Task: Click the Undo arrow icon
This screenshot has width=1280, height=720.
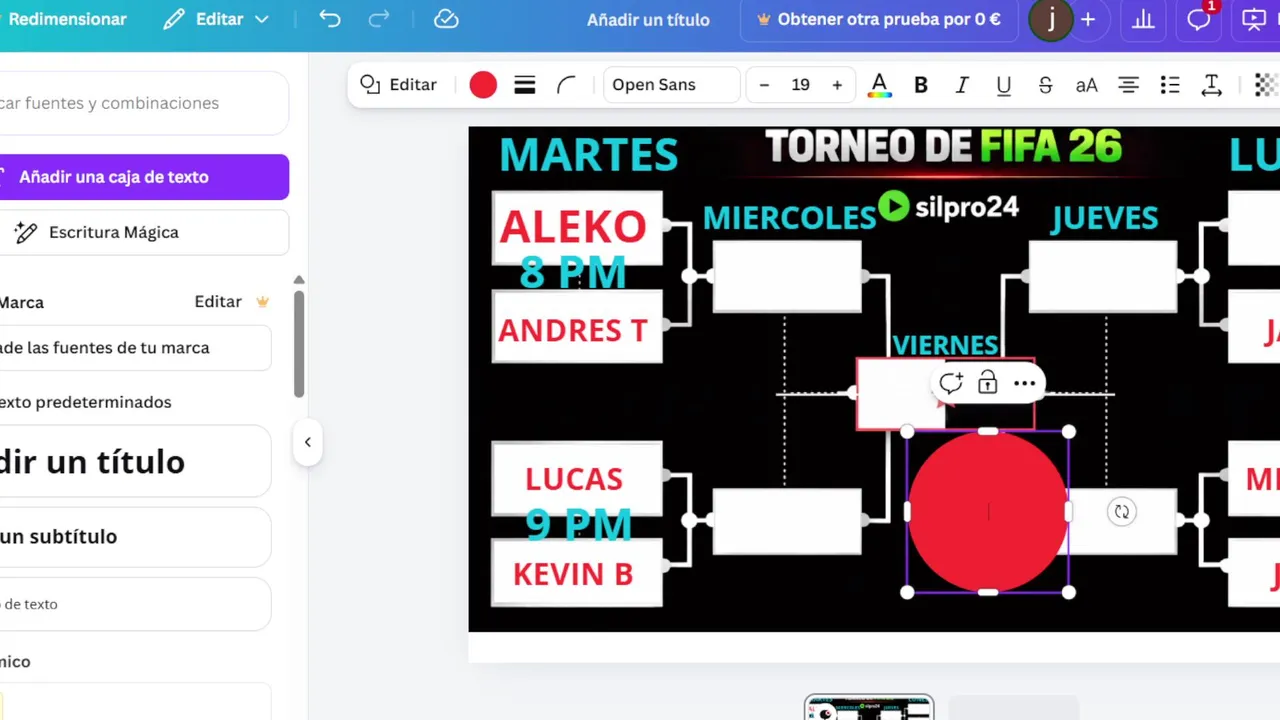Action: 330,19
